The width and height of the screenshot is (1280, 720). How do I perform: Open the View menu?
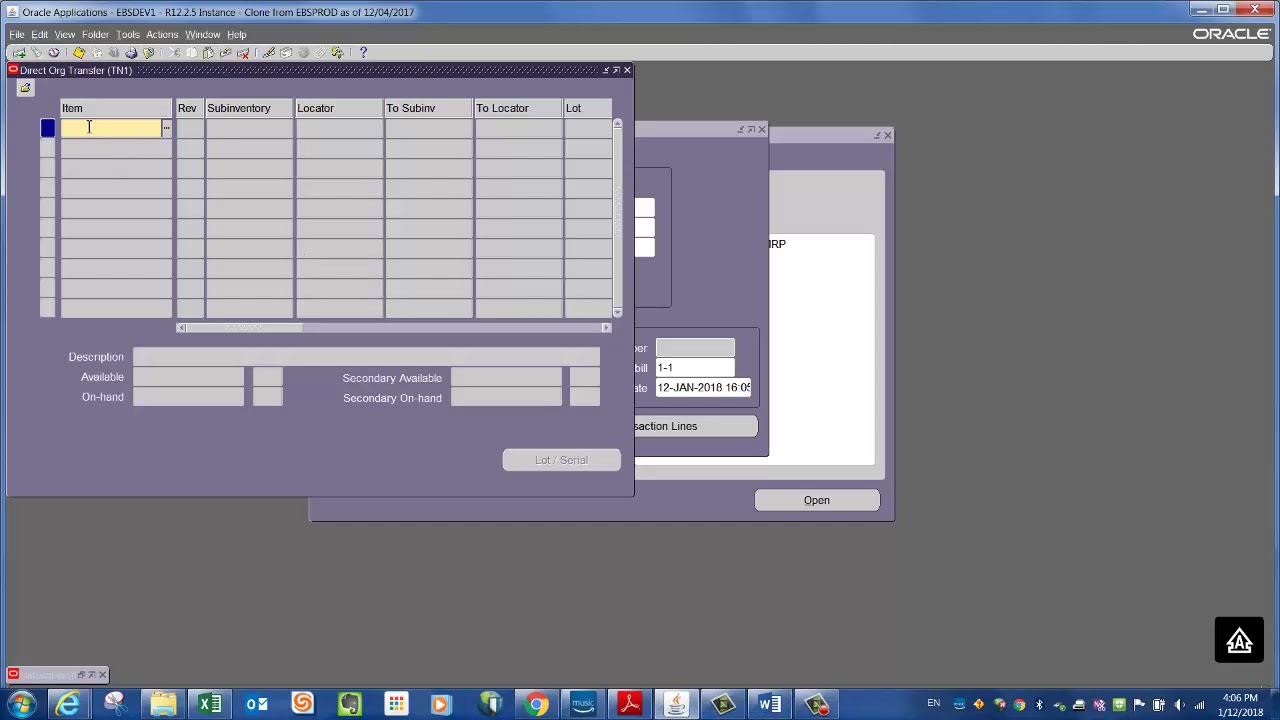64,34
